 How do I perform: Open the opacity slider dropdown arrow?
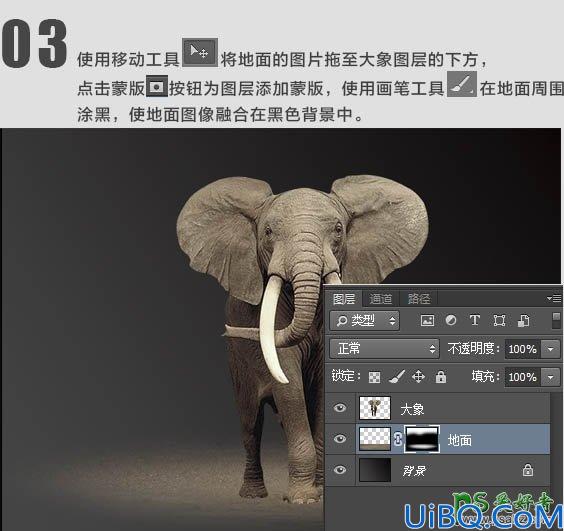pos(551,349)
